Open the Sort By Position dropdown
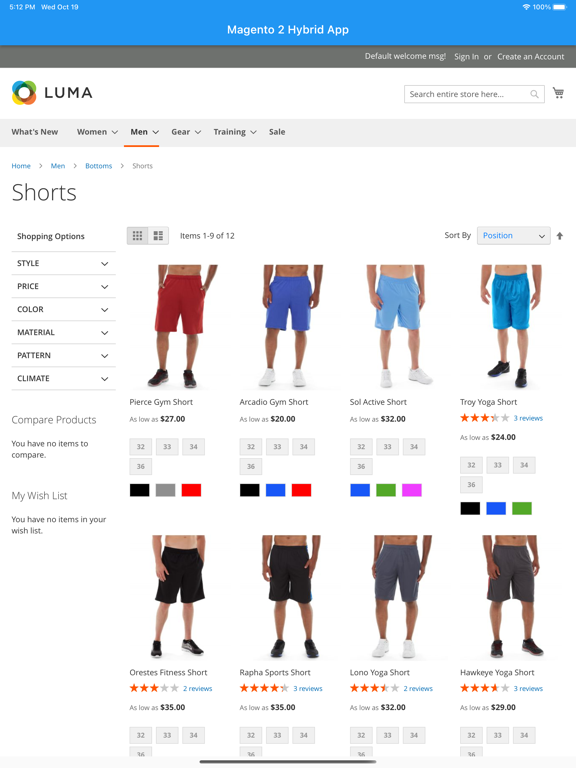The height and width of the screenshot is (768, 576). (513, 236)
